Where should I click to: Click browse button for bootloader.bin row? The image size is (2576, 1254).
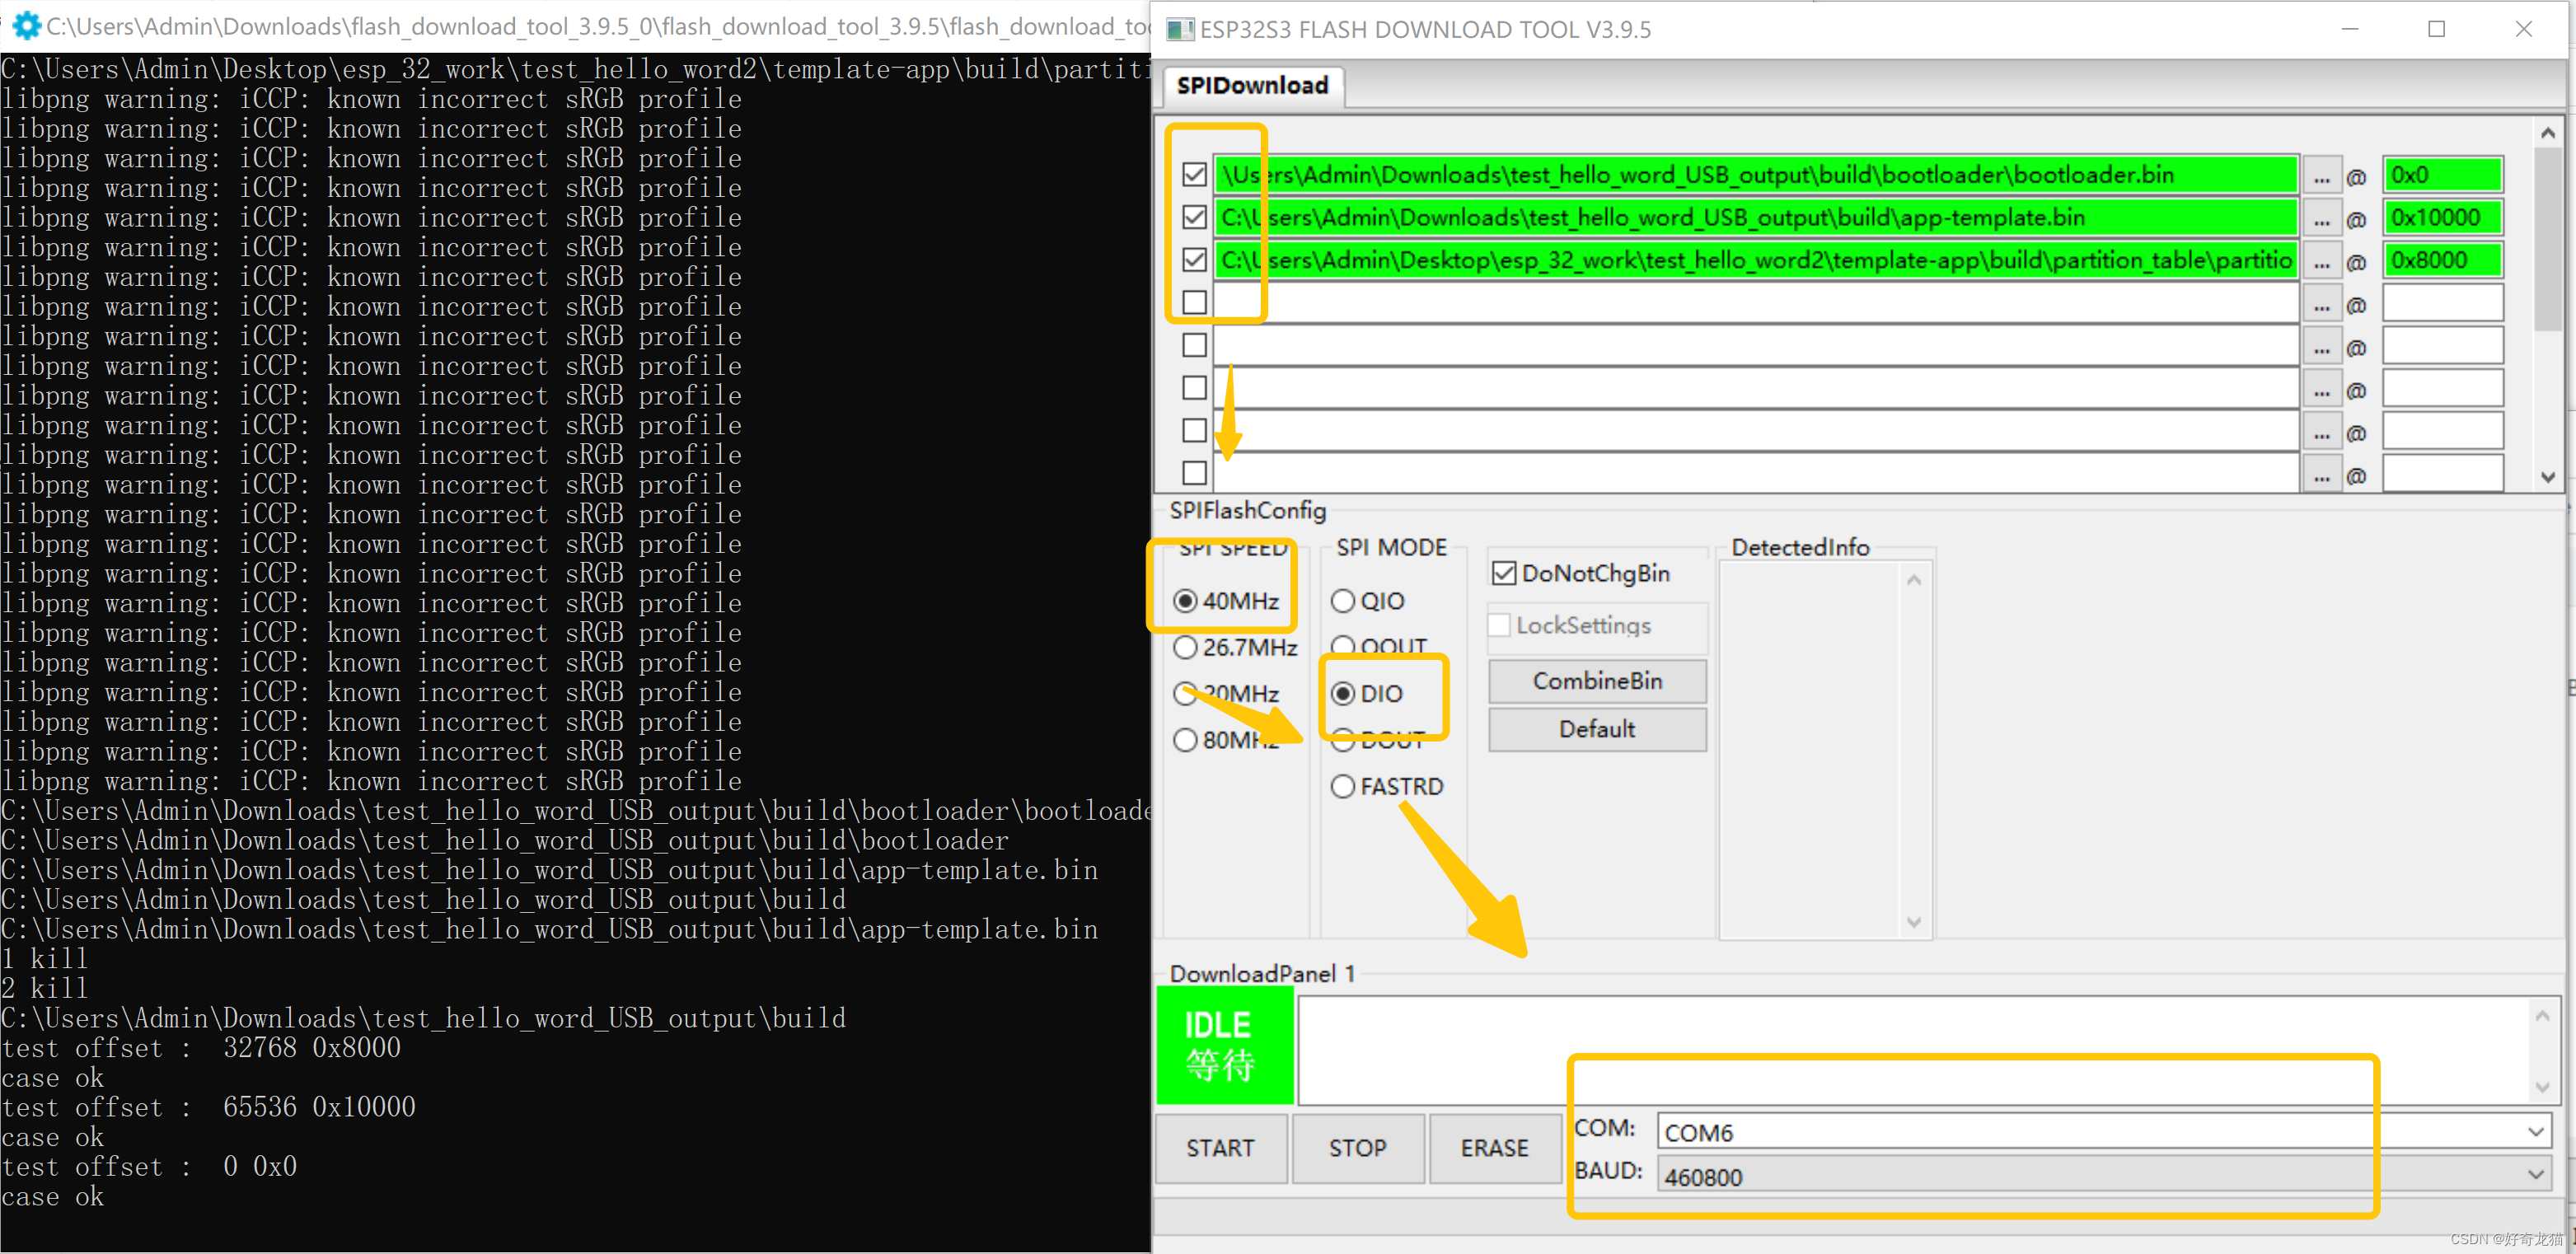(2321, 176)
